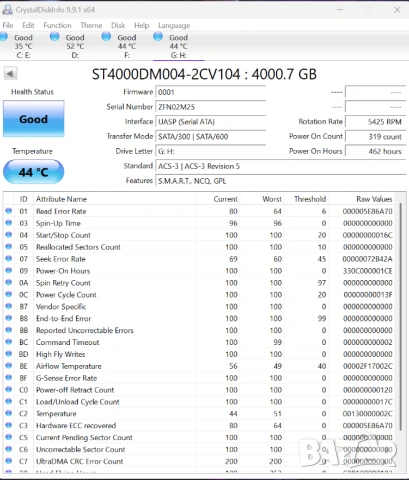Select the G: H: drive status orb
The width and height of the screenshot is (409, 480).
point(158,37)
